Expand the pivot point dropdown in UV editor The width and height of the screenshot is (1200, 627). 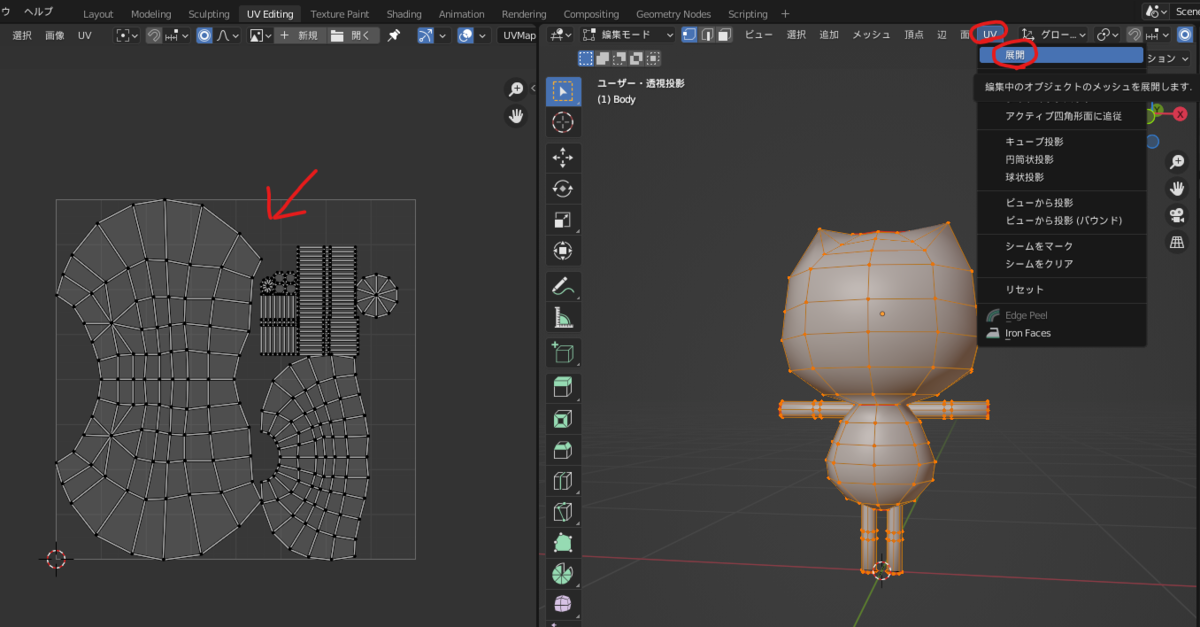126,35
